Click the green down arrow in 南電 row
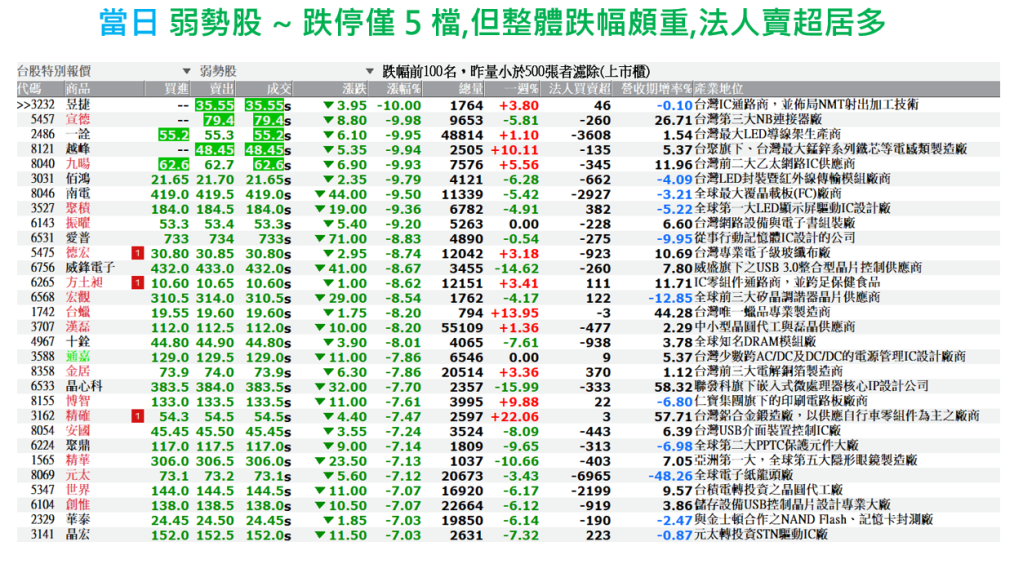 [x=324, y=194]
